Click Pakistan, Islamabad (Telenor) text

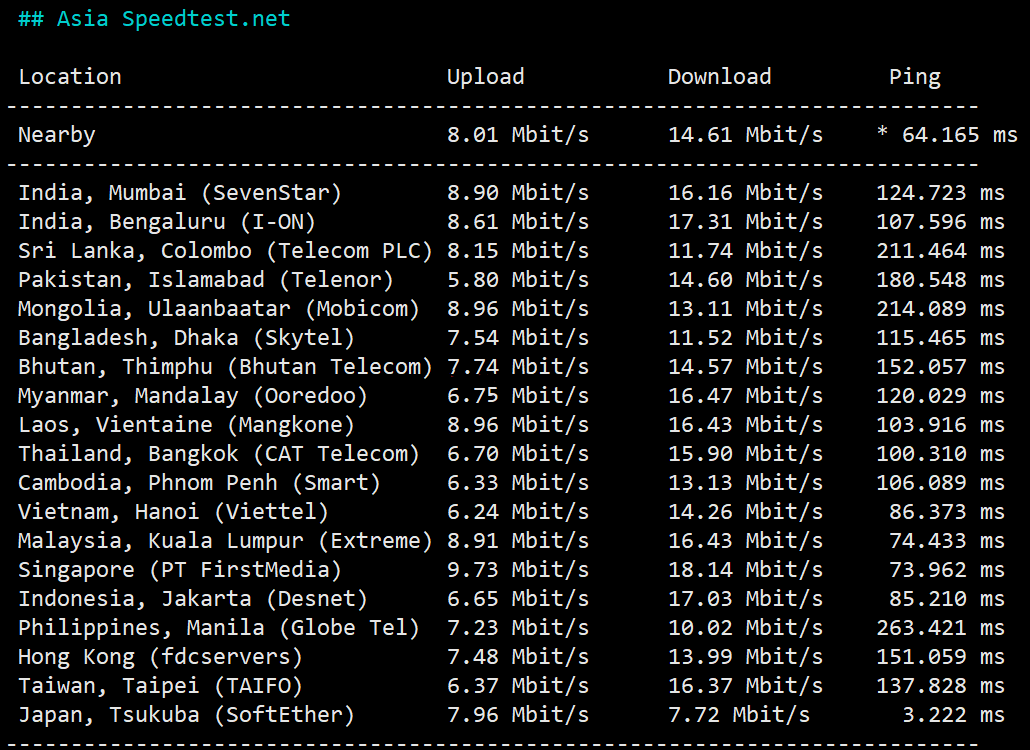click(206, 280)
